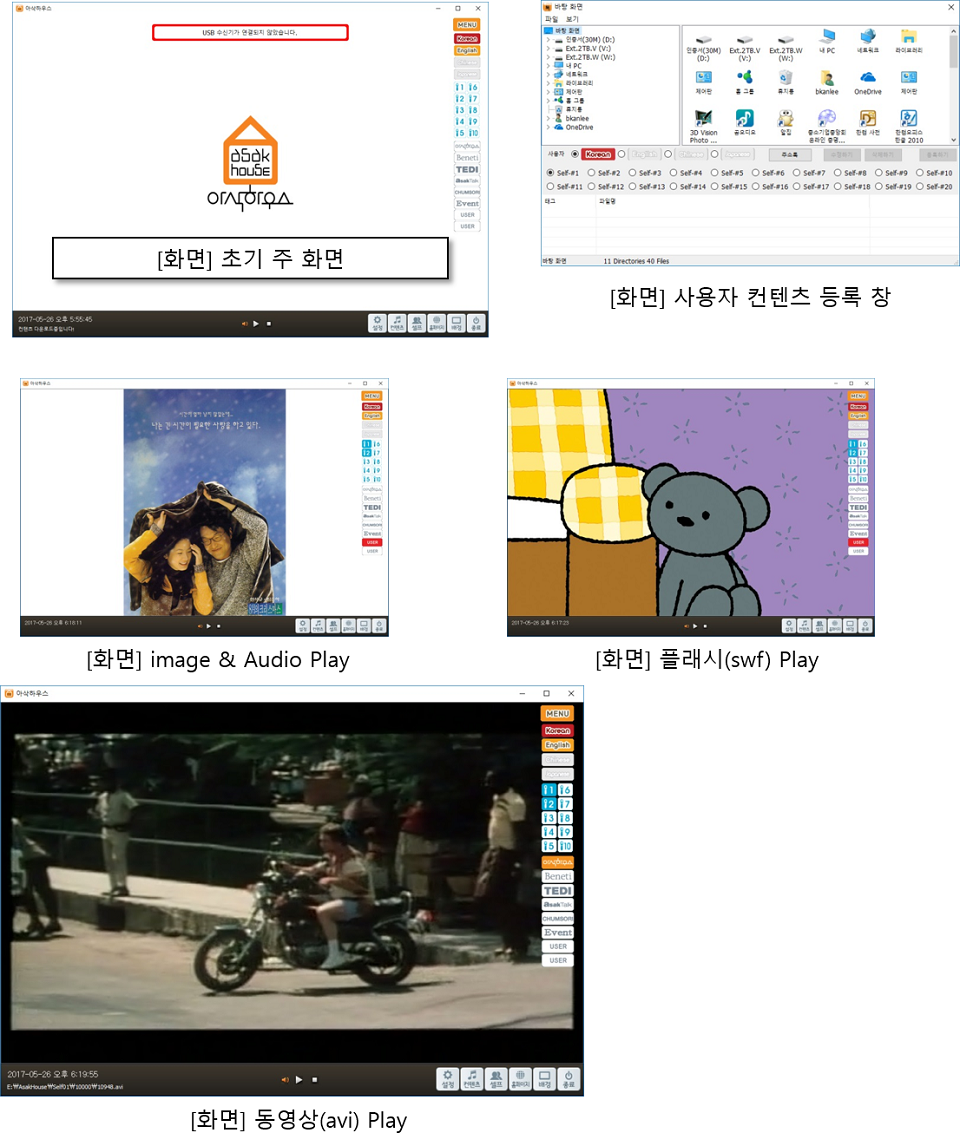
Task: Expand the 내 PC tree node
Action: coord(548,66)
